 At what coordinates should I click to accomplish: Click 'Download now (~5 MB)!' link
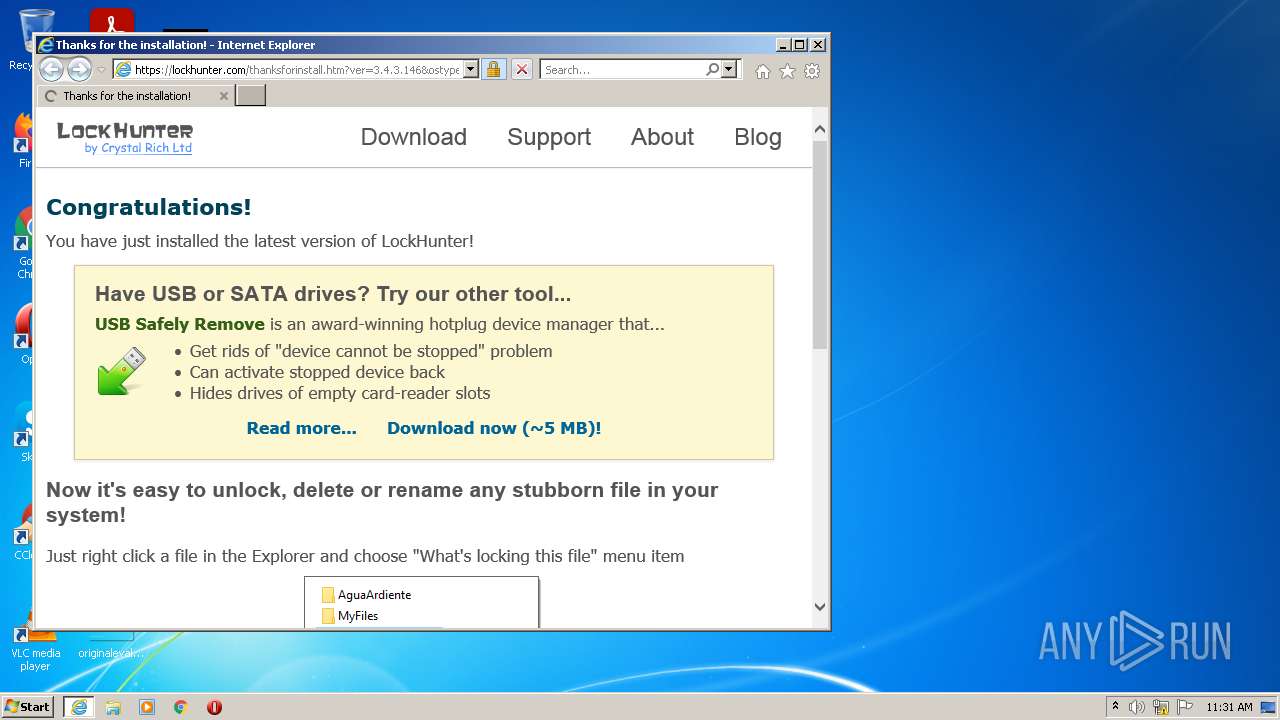pos(494,428)
